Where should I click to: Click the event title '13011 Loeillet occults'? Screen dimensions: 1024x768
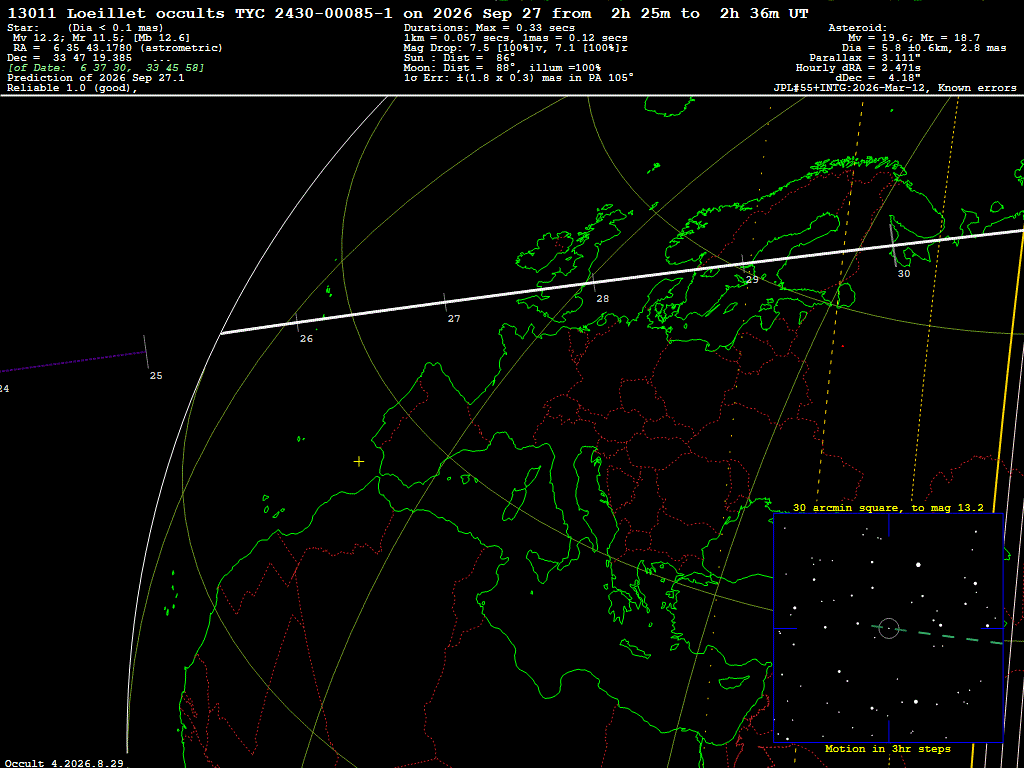coord(116,13)
